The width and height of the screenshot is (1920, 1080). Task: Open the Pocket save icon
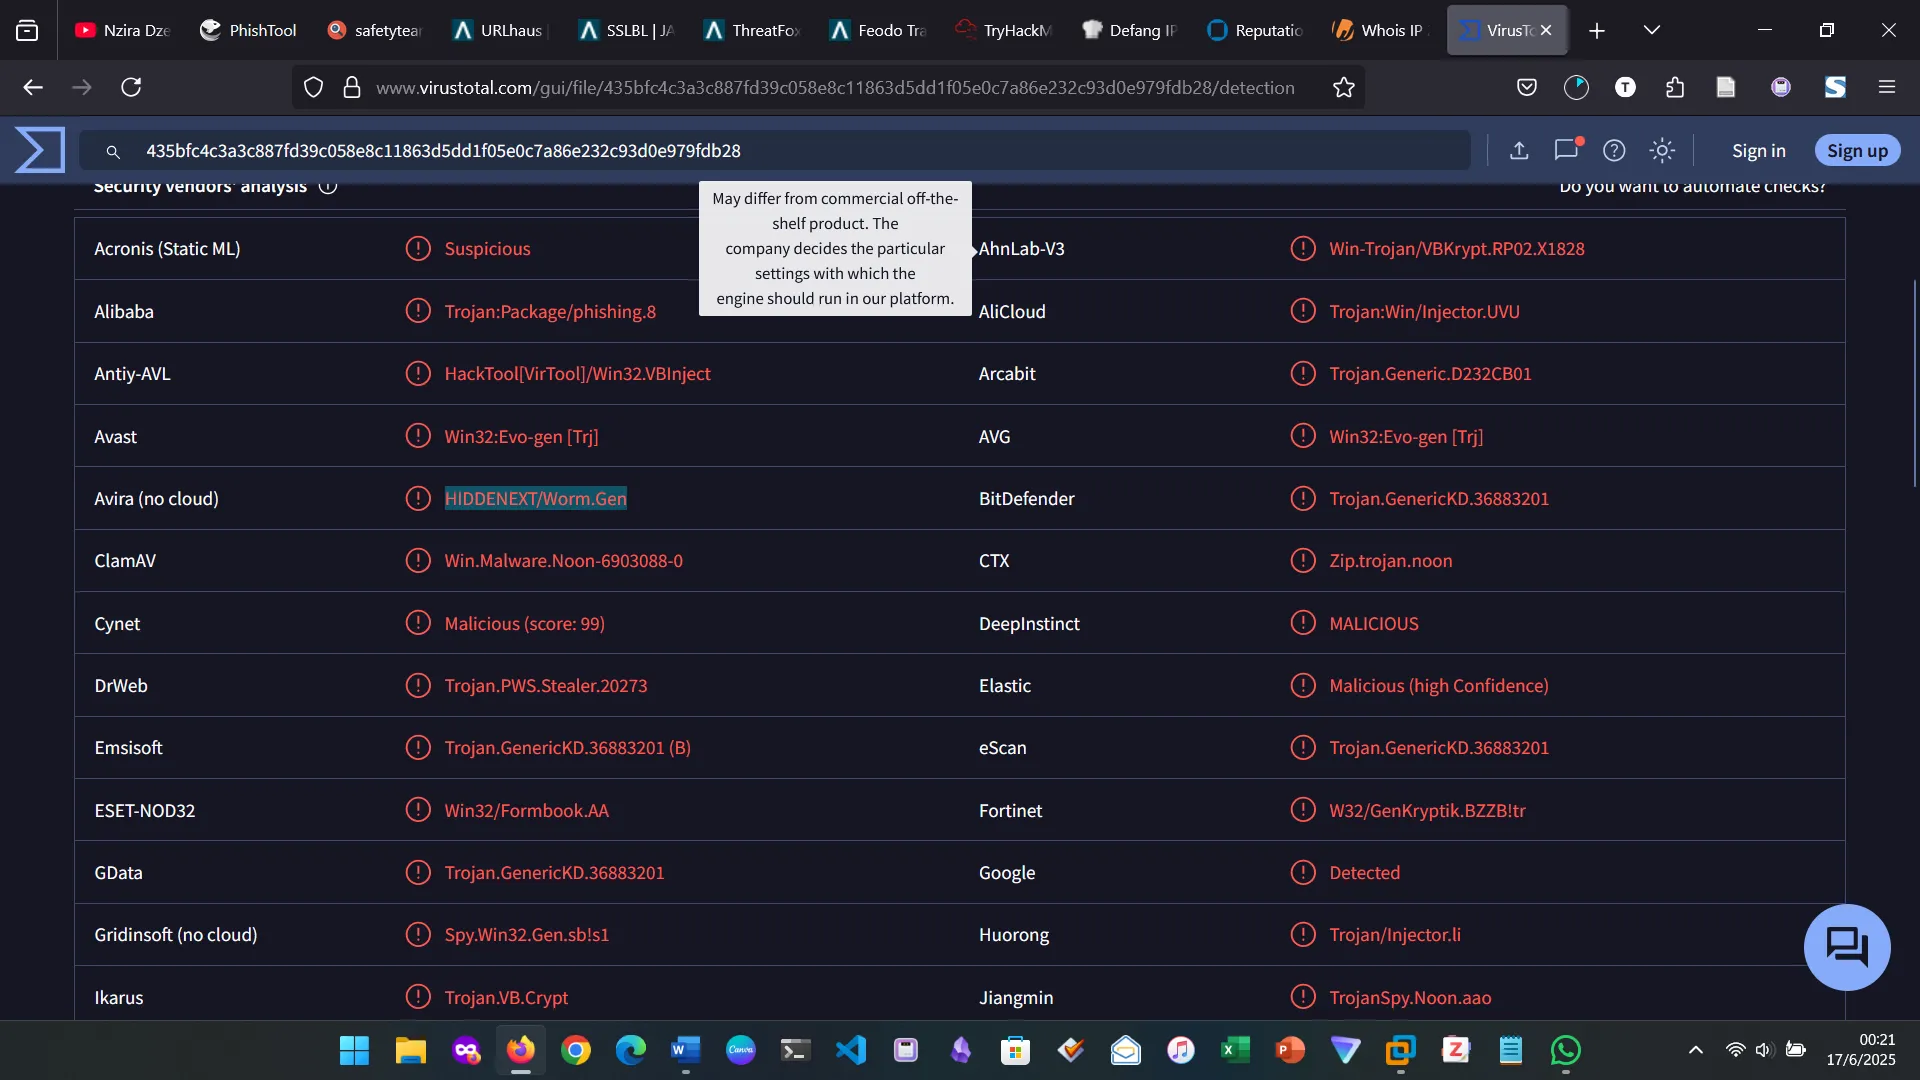[1527, 87]
